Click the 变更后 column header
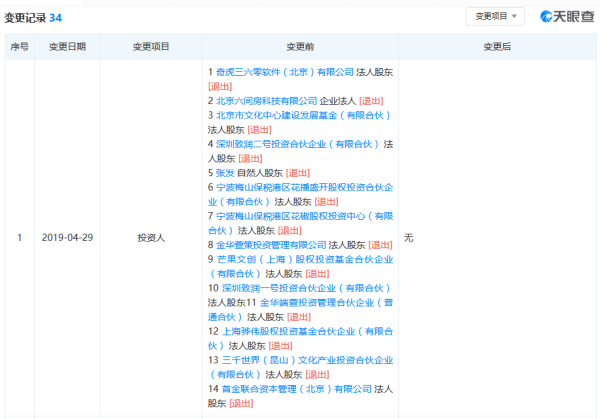600x419 pixels. [x=497, y=47]
